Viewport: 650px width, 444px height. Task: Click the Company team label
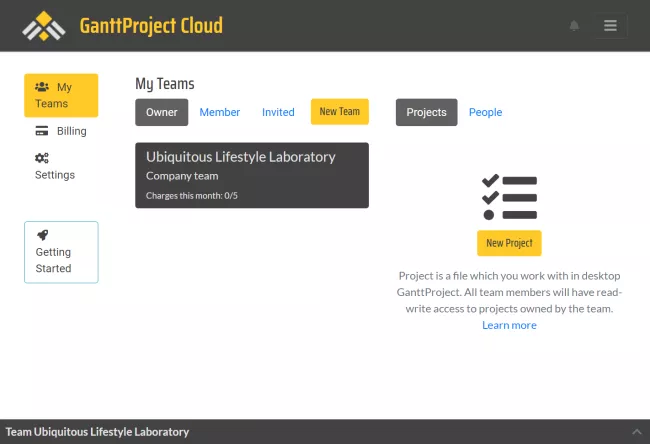click(x=182, y=176)
